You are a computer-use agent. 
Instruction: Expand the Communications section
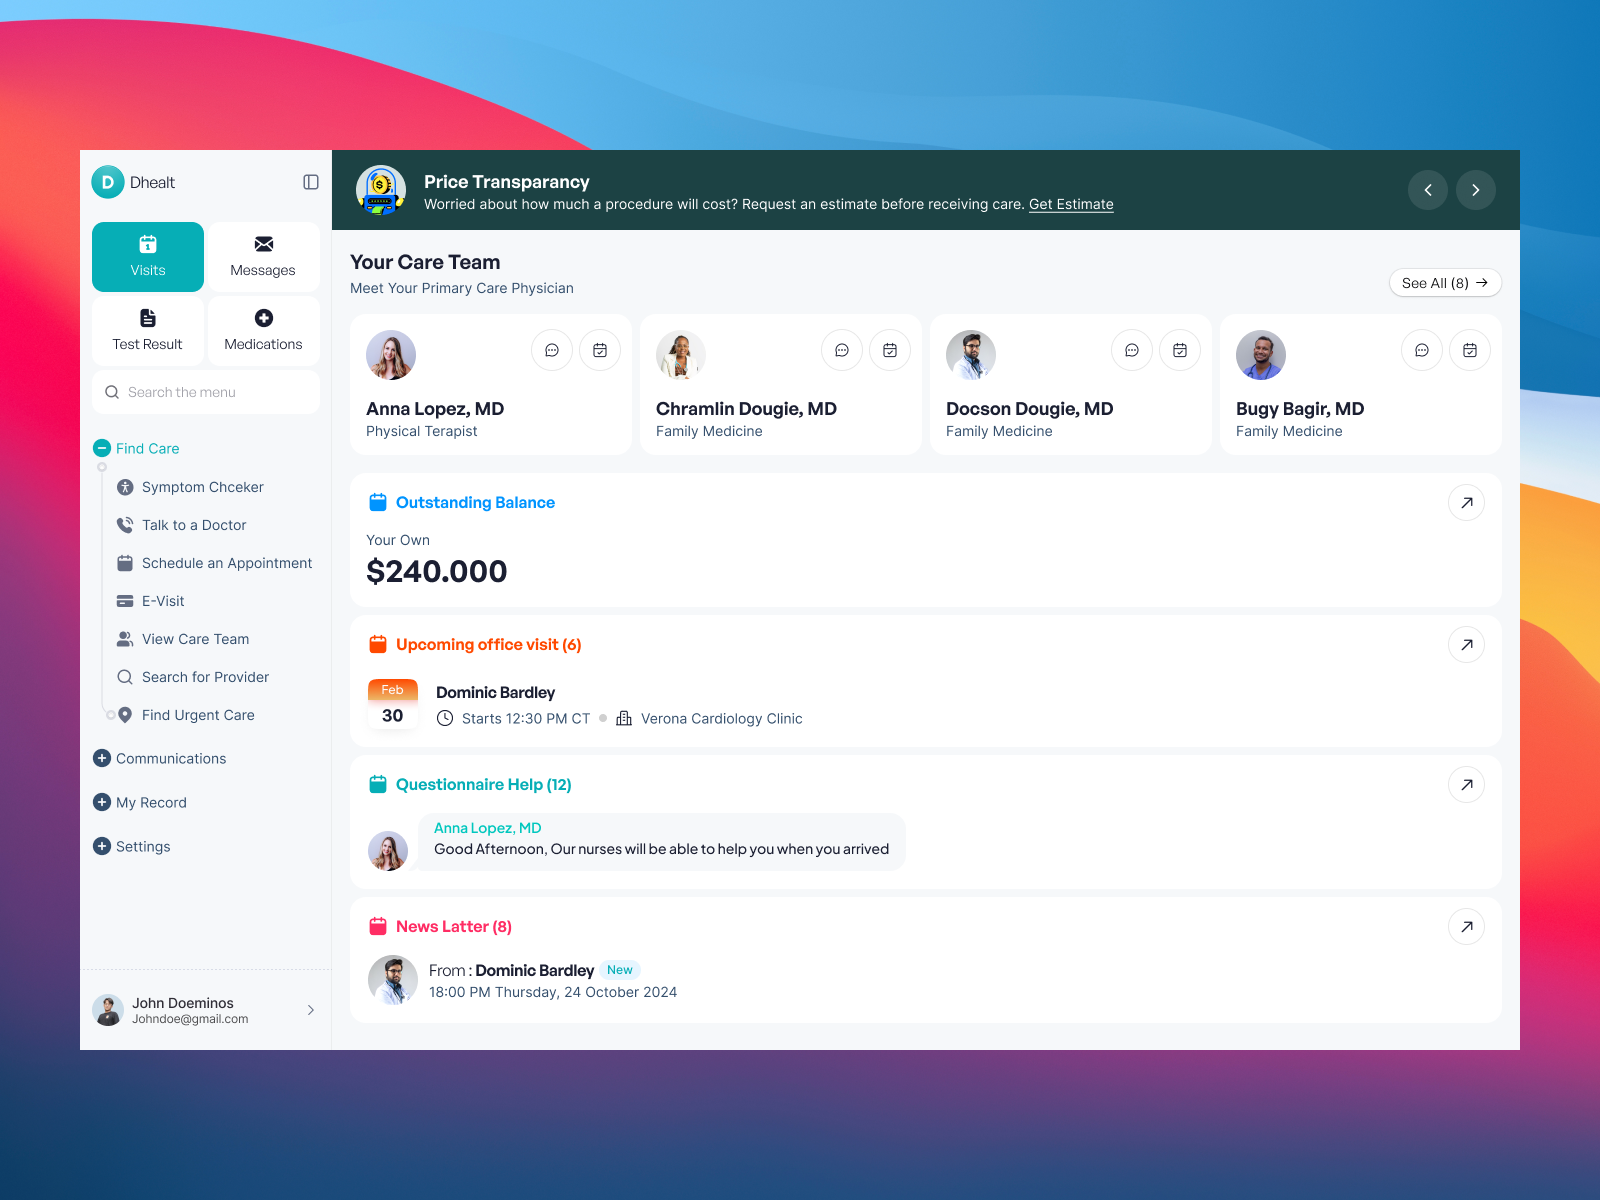pyautogui.click(x=102, y=758)
